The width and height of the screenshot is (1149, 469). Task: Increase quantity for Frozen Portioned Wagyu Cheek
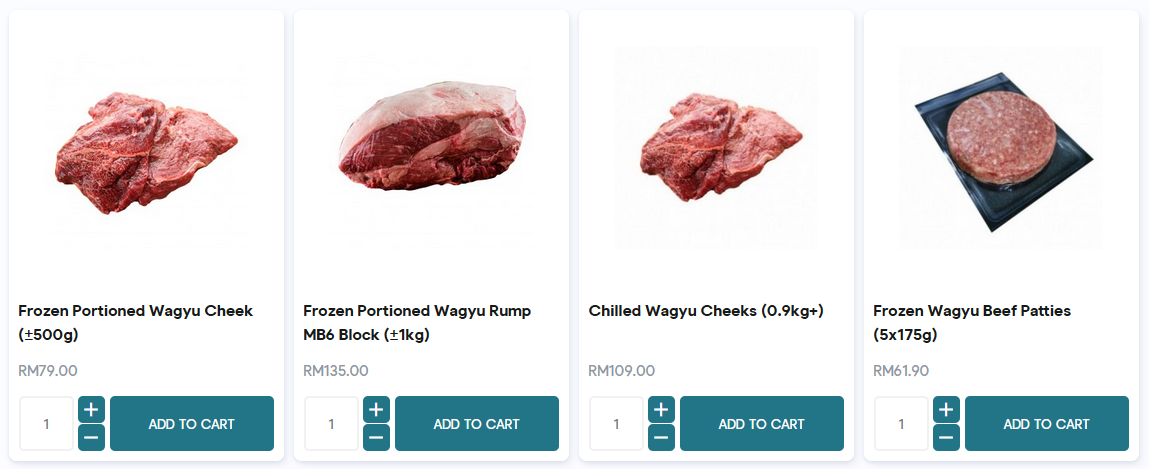pyautogui.click(x=91, y=409)
